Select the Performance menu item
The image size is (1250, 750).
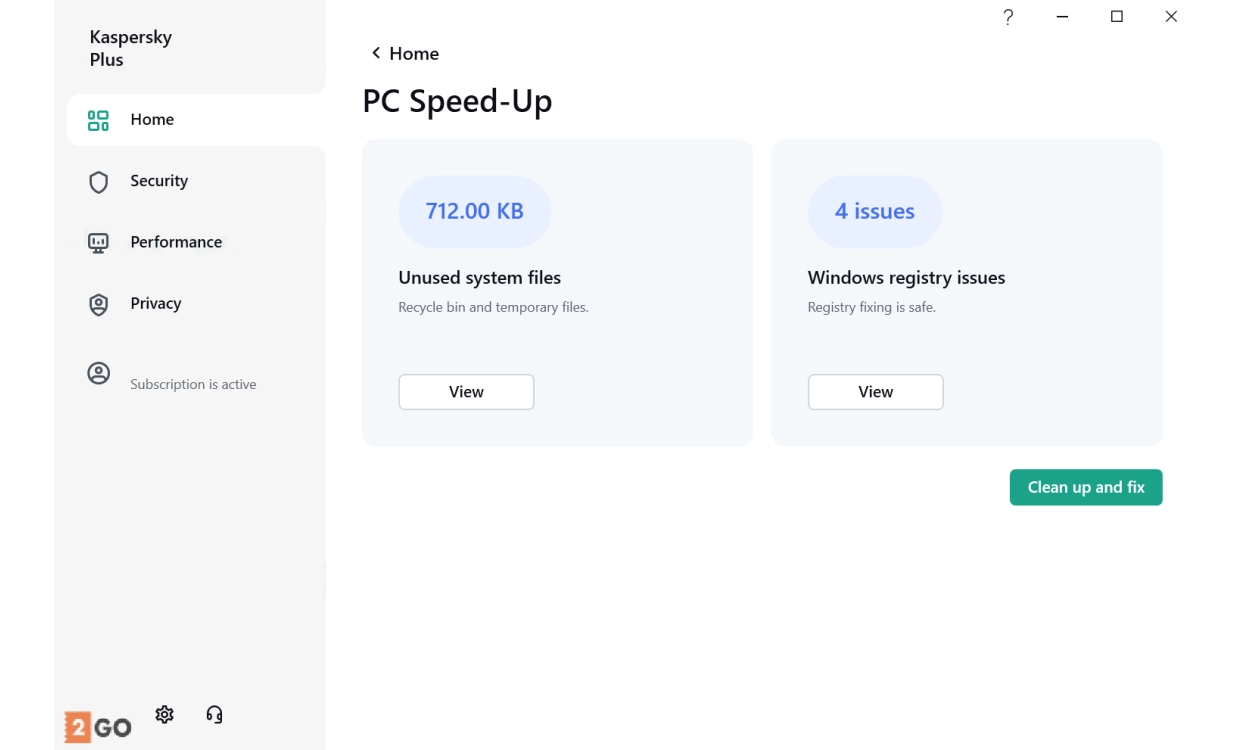tap(176, 242)
